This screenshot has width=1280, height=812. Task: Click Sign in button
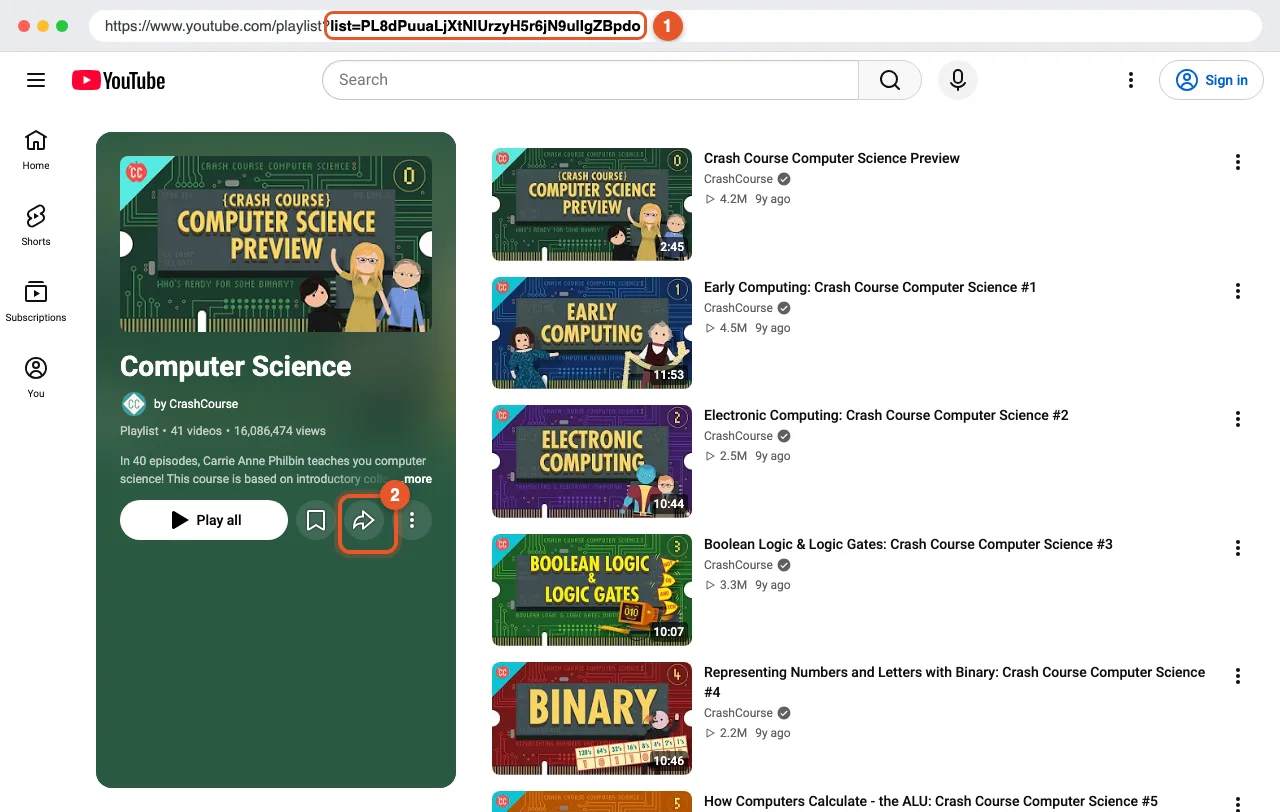(1212, 80)
